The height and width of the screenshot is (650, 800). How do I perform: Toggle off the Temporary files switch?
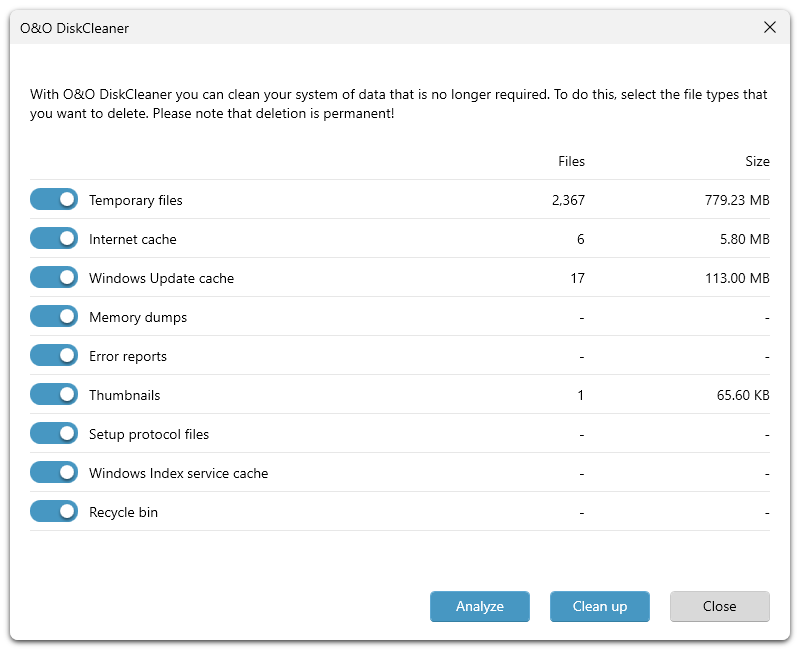pos(54,200)
